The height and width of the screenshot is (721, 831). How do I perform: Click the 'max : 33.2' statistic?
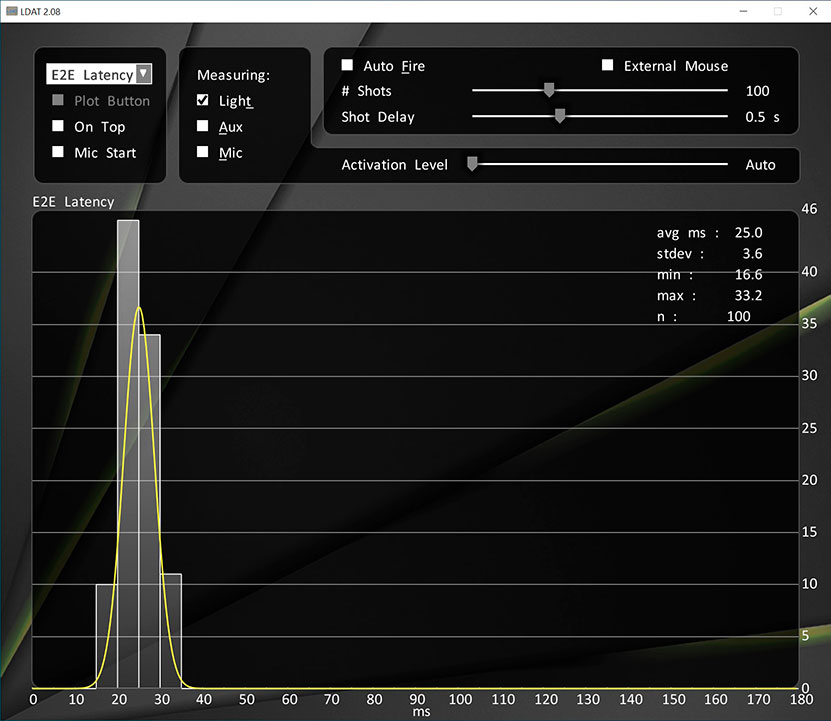coord(709,295)
